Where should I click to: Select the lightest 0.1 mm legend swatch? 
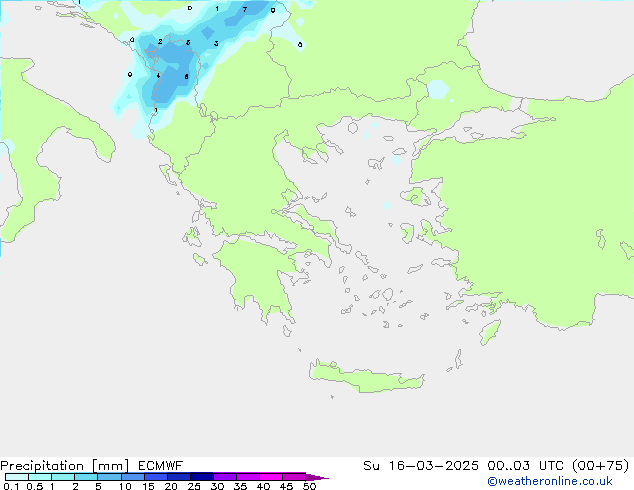coord(17,477)
